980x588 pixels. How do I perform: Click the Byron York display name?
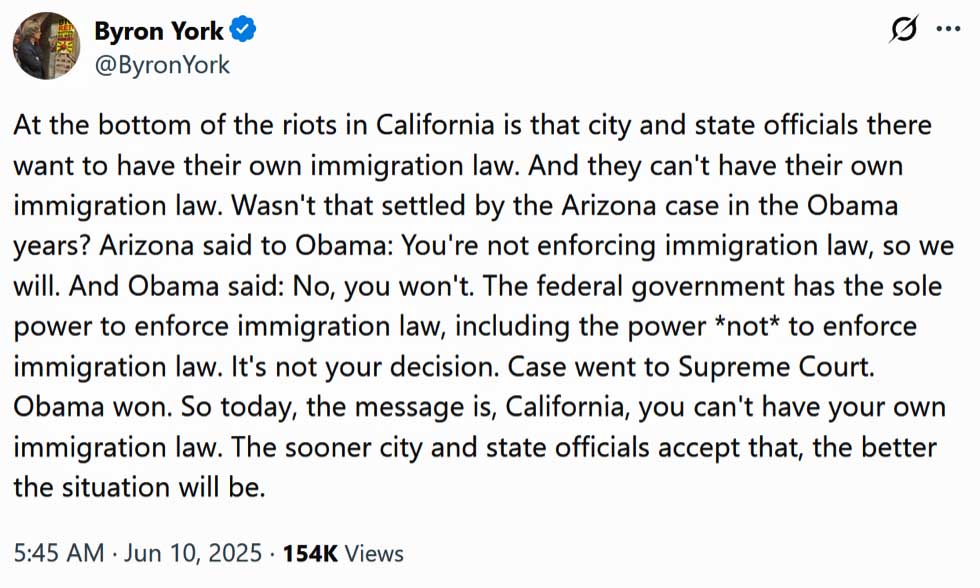[x=159, y=31]
